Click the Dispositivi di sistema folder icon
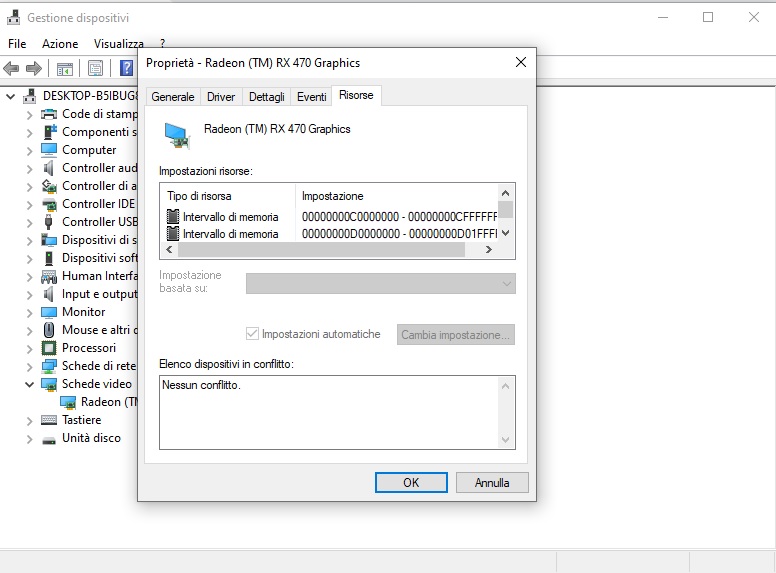 (49, 240)
